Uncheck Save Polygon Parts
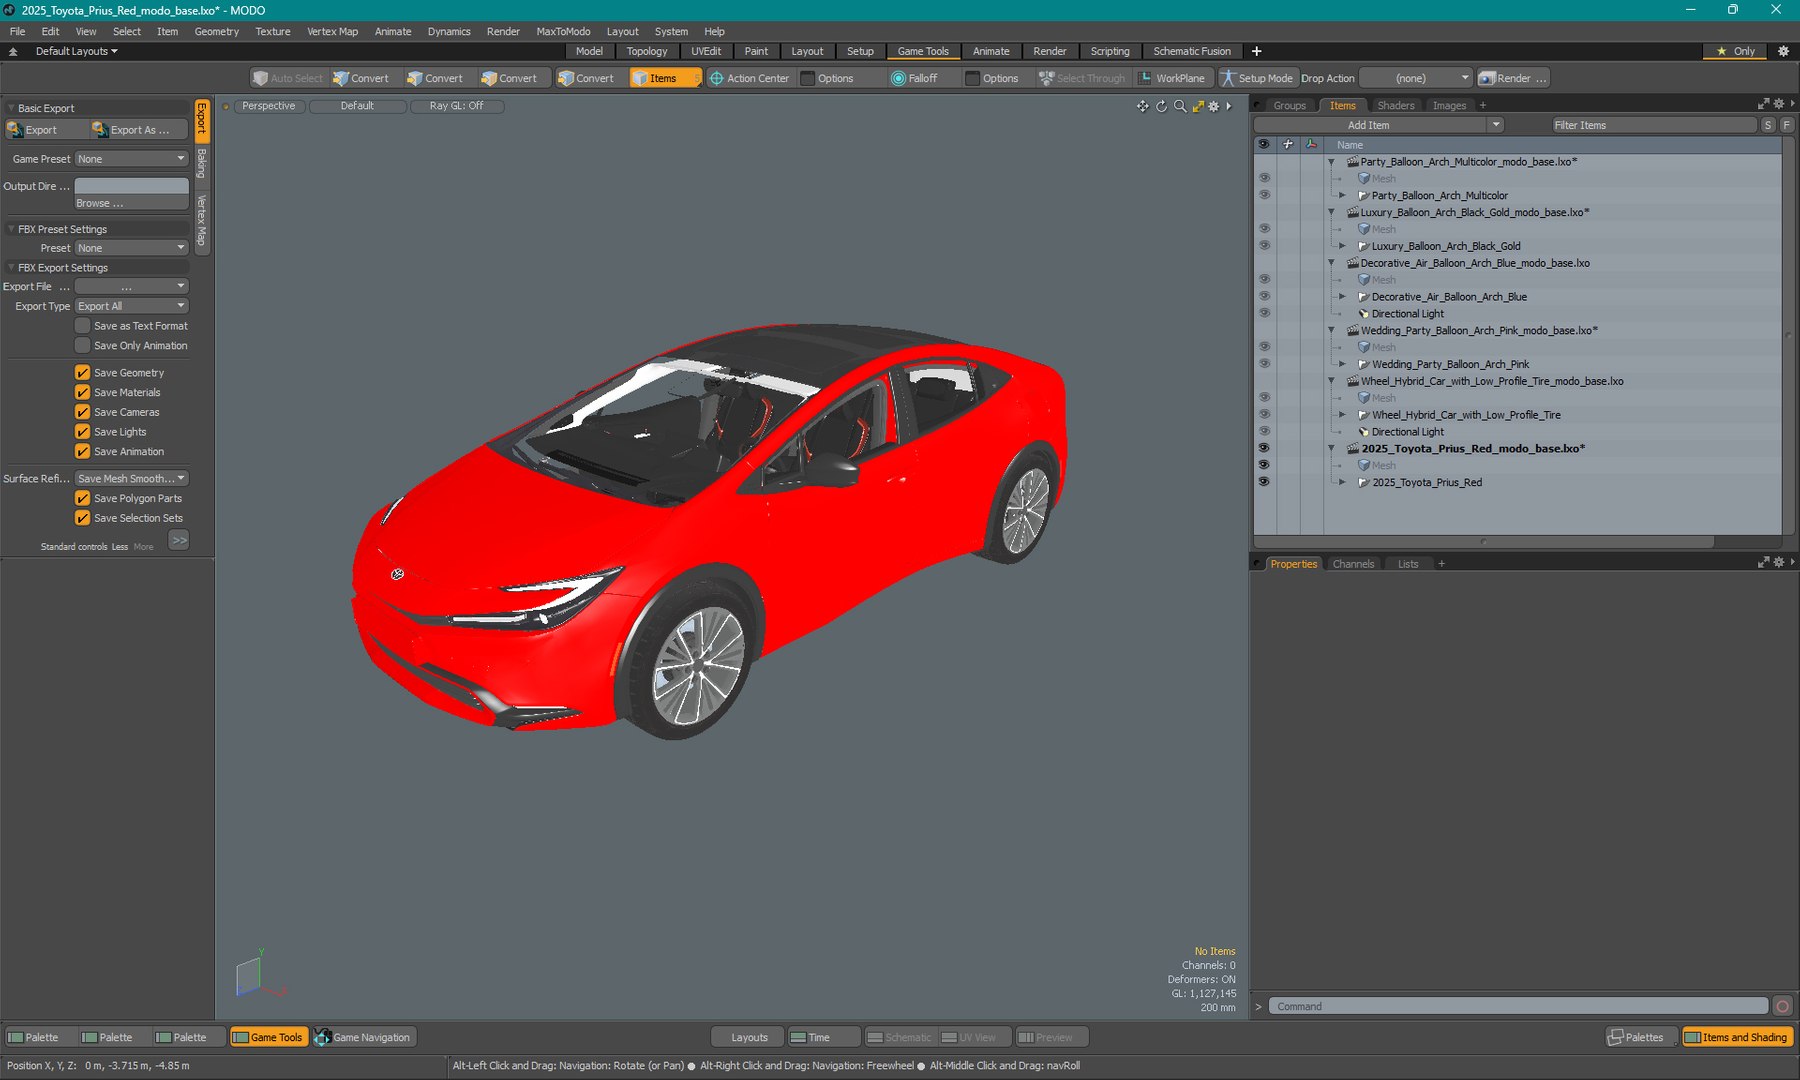The image size is (1800, 1080). click(x=83, y=498)
